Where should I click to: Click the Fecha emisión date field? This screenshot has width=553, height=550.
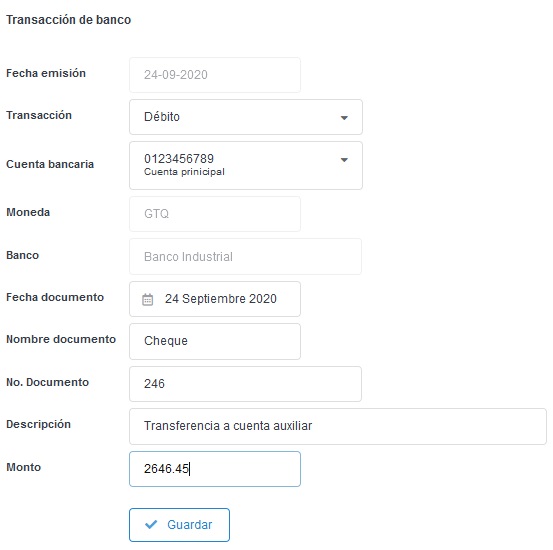coord(215,75)
